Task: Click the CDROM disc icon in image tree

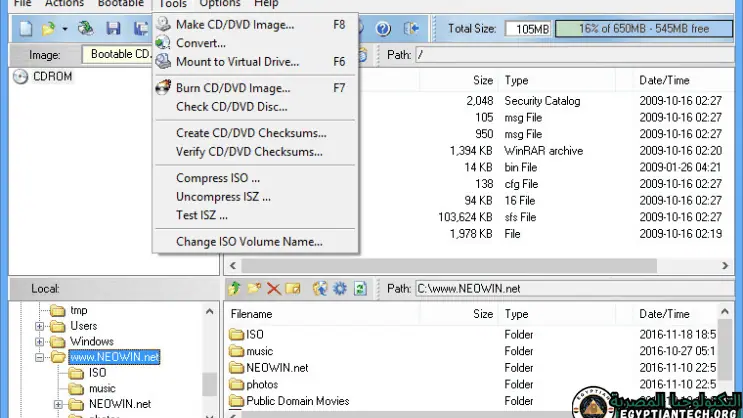Action: pos(20,76)
